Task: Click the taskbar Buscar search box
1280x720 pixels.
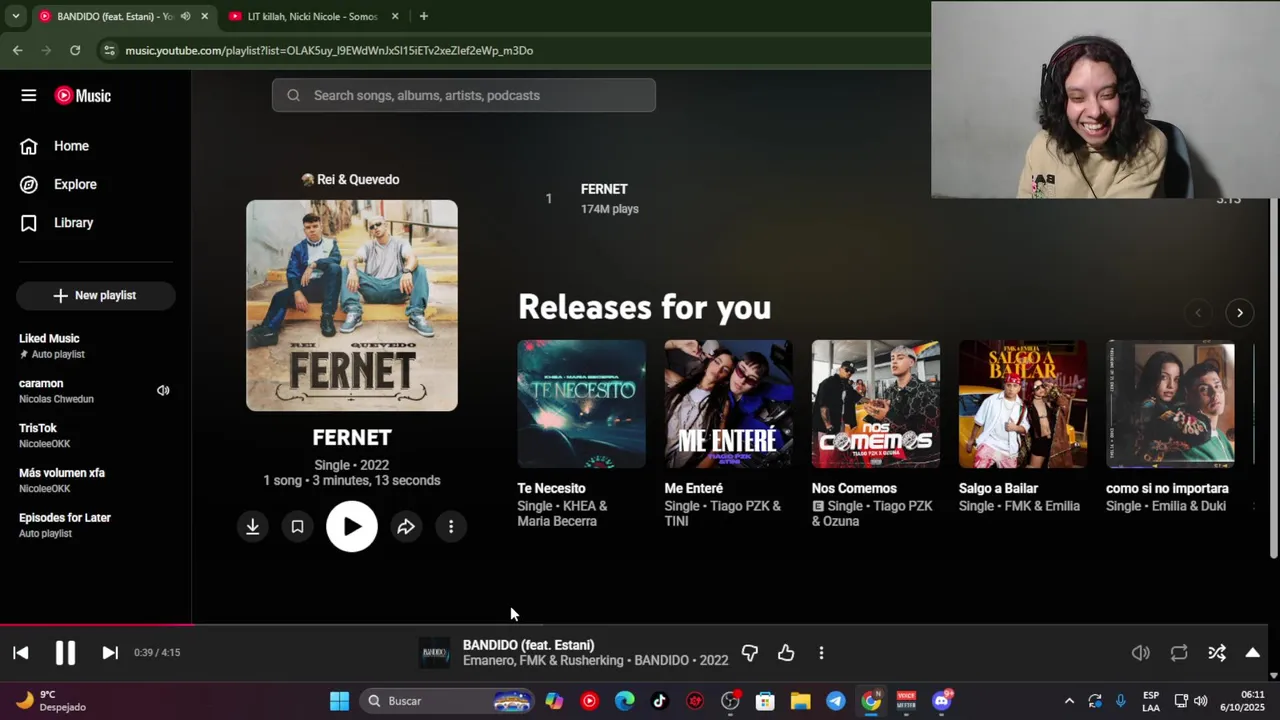Action: (x=447, y=701)
